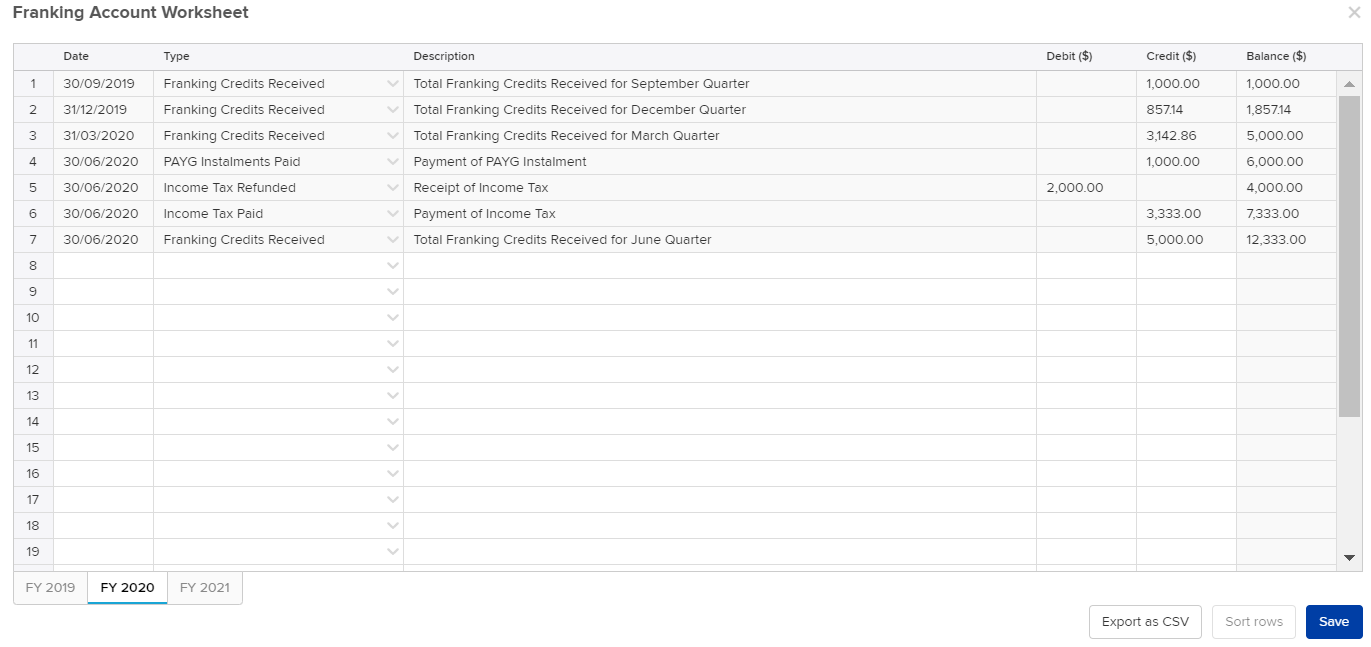1371x647 pixels.
Task: Select the FY 2020 tab
Action: click(x=127, y=588)
